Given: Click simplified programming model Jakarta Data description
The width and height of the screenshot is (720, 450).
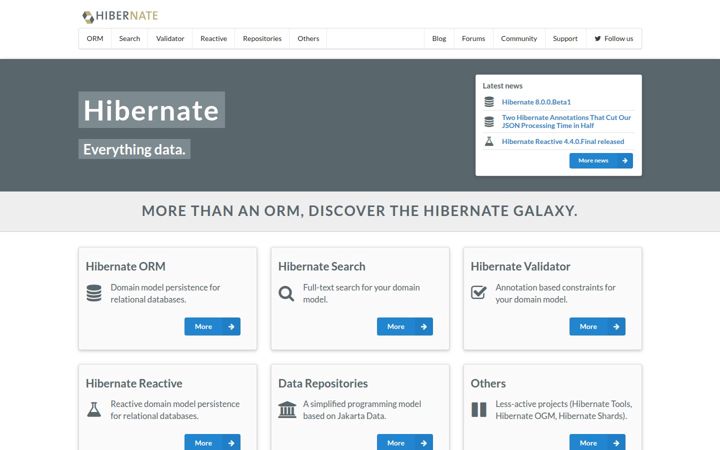Looking at the screenshot, I should pos(362,410).
